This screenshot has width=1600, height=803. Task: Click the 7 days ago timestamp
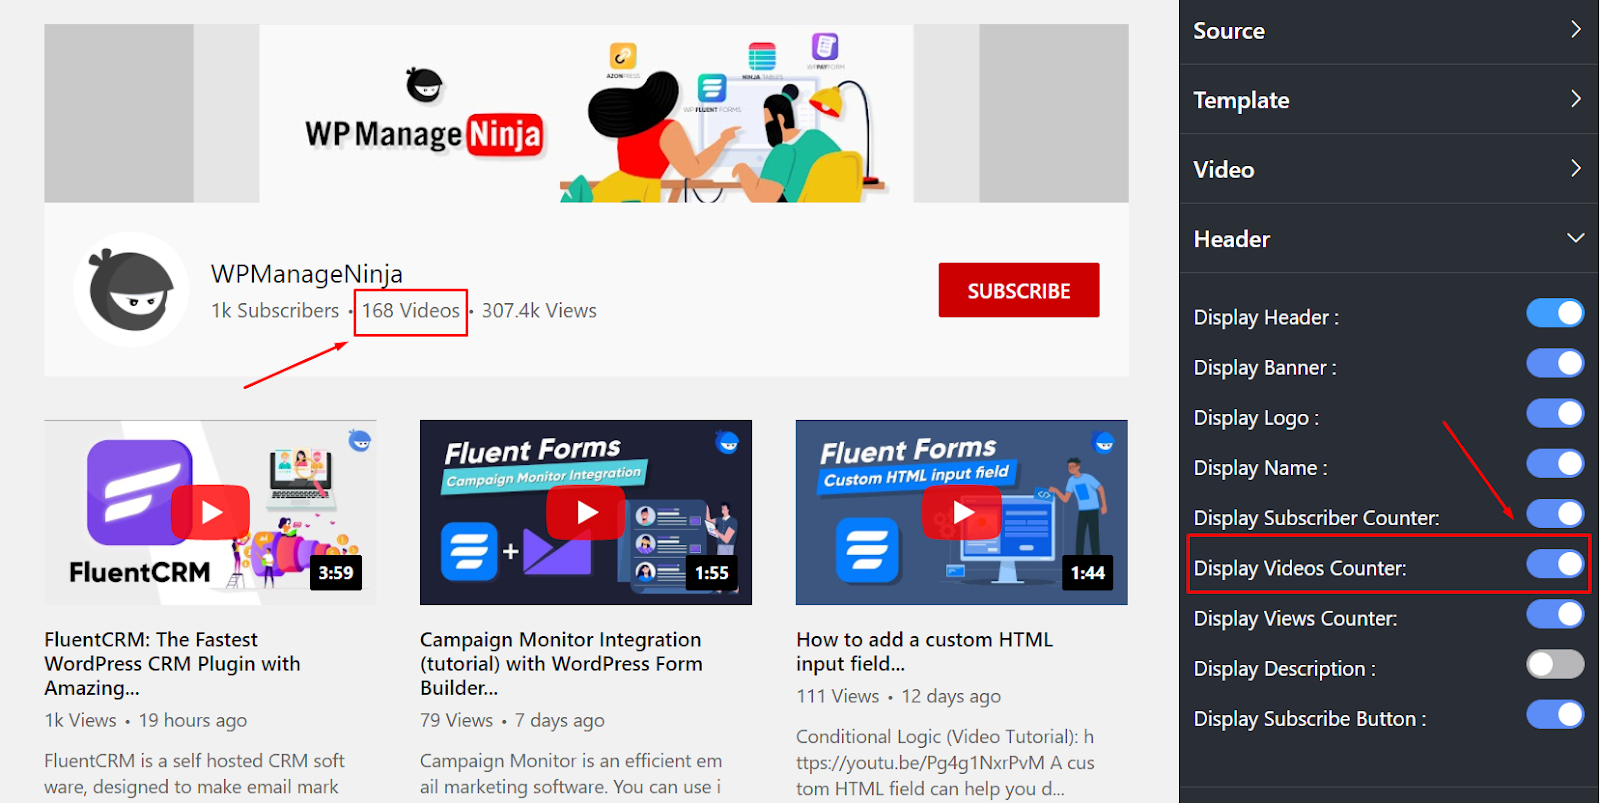click(x=560, y=721)
